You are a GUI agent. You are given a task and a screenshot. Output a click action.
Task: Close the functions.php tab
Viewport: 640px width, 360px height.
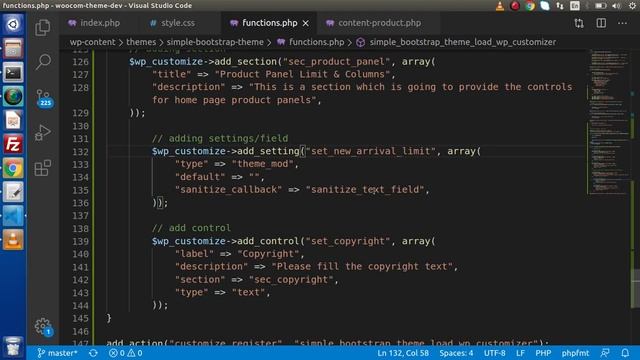[306, 23]
